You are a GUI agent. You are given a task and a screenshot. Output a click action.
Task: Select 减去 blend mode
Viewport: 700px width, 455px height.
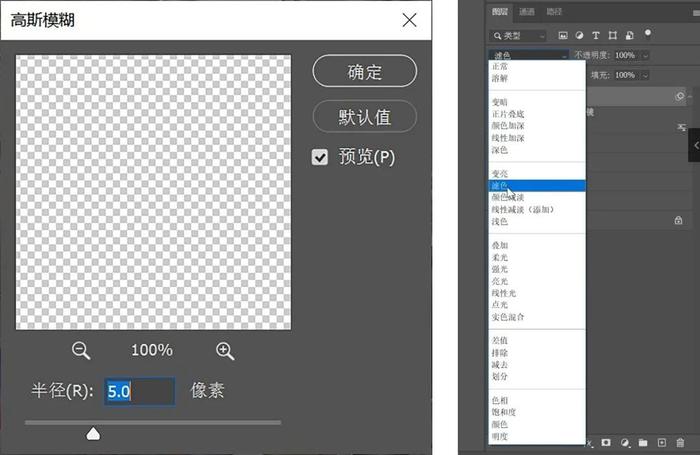point(500,365)
